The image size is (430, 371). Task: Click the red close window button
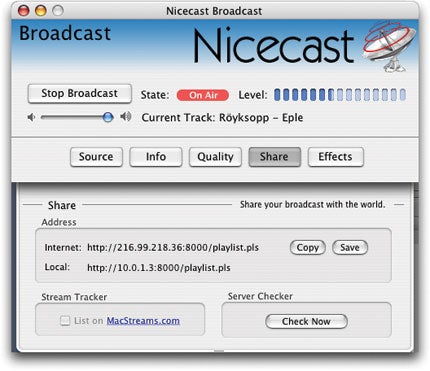(24, 11)
